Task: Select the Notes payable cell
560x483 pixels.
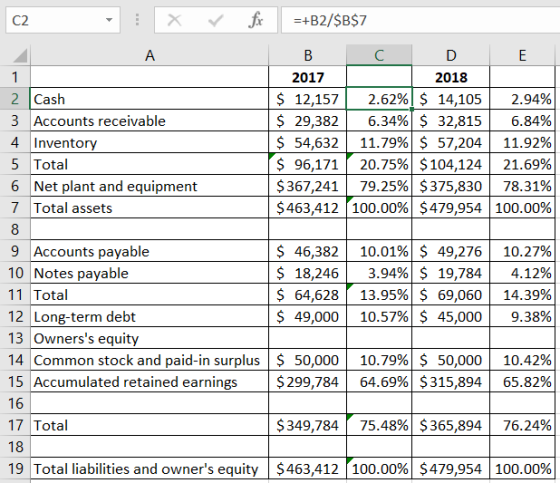Action: [x=149, y=273]
